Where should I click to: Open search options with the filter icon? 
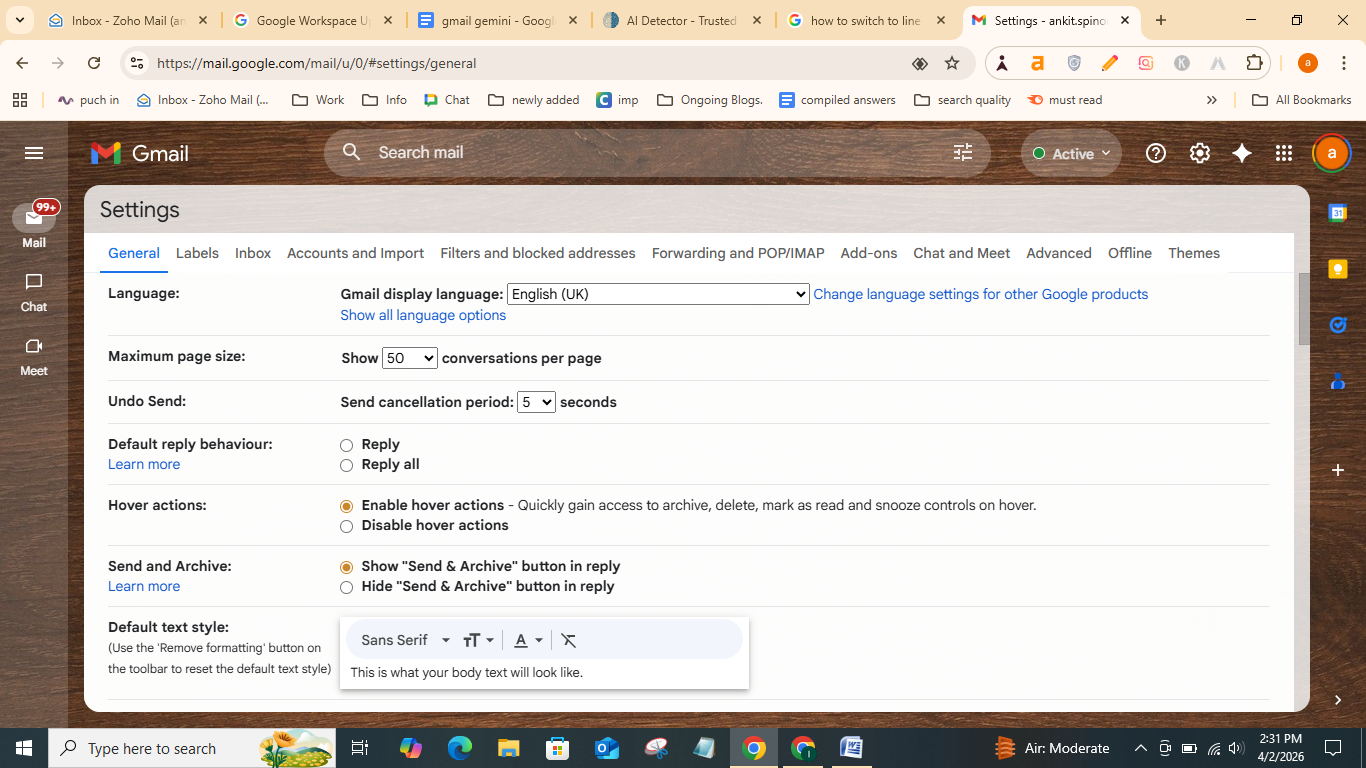(x=962, y=152)
